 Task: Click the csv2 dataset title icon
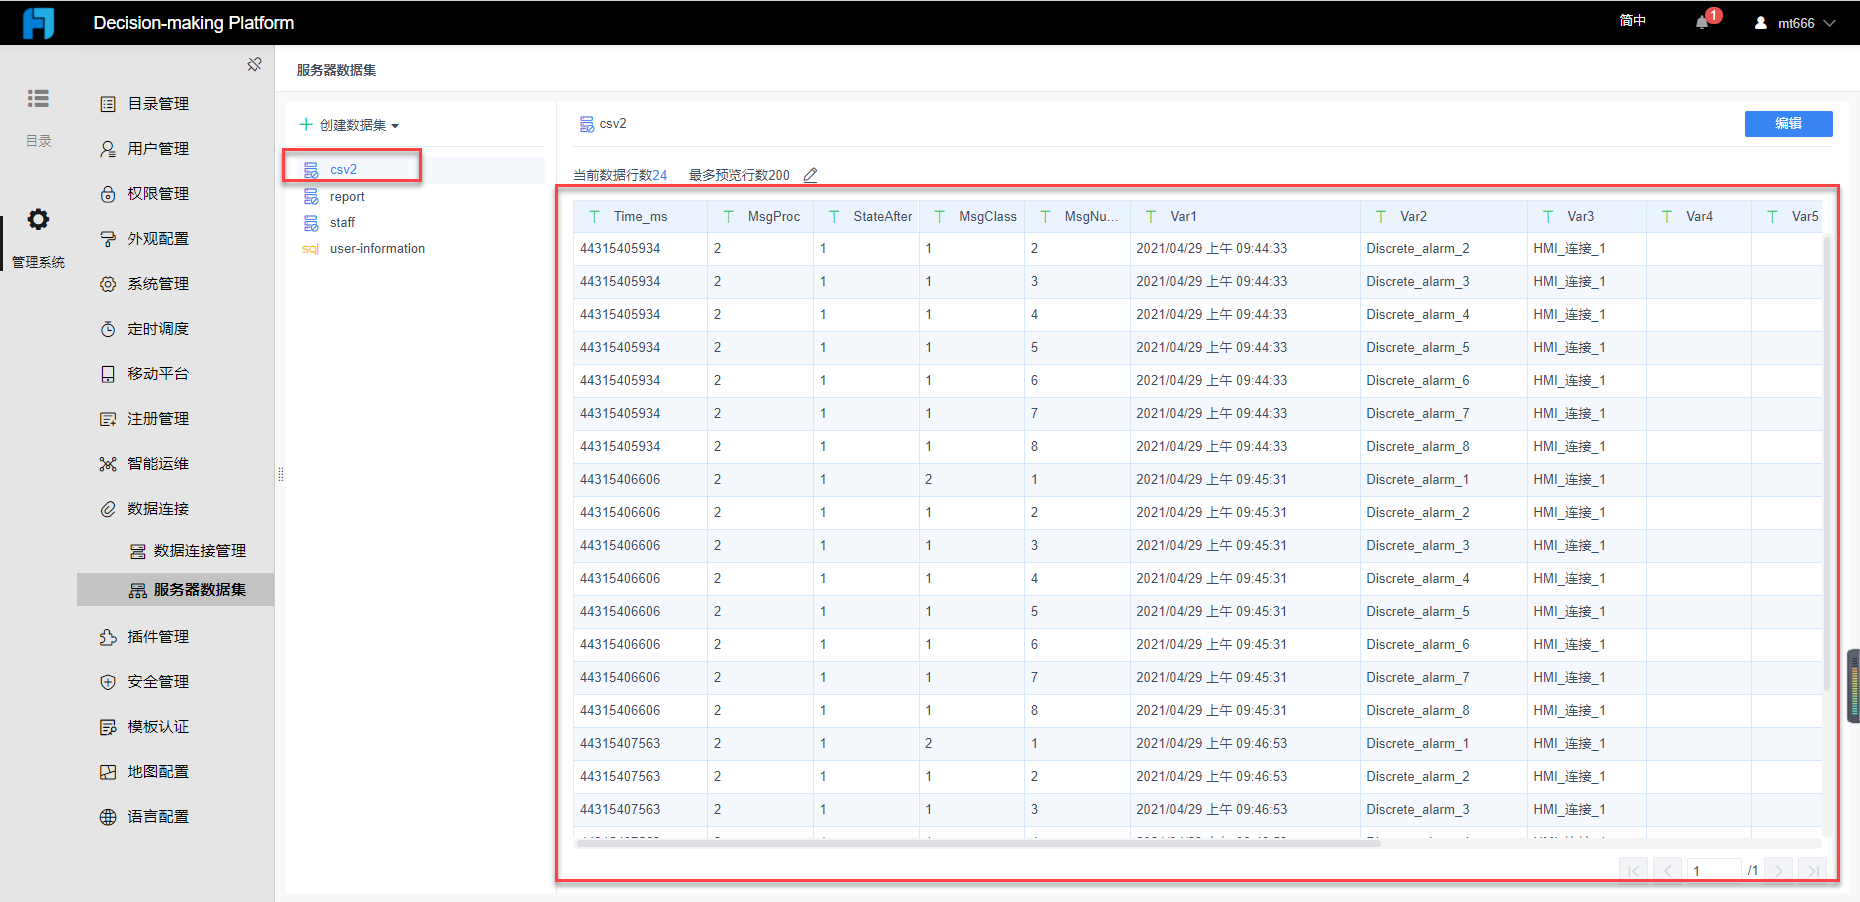click(586, 124)
